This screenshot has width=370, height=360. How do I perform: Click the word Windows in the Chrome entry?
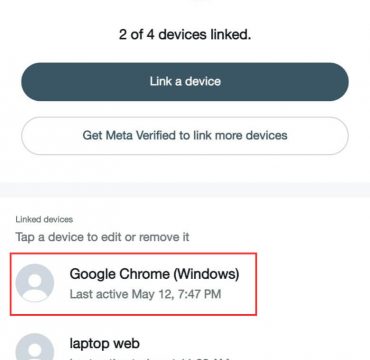pos(207,274)
